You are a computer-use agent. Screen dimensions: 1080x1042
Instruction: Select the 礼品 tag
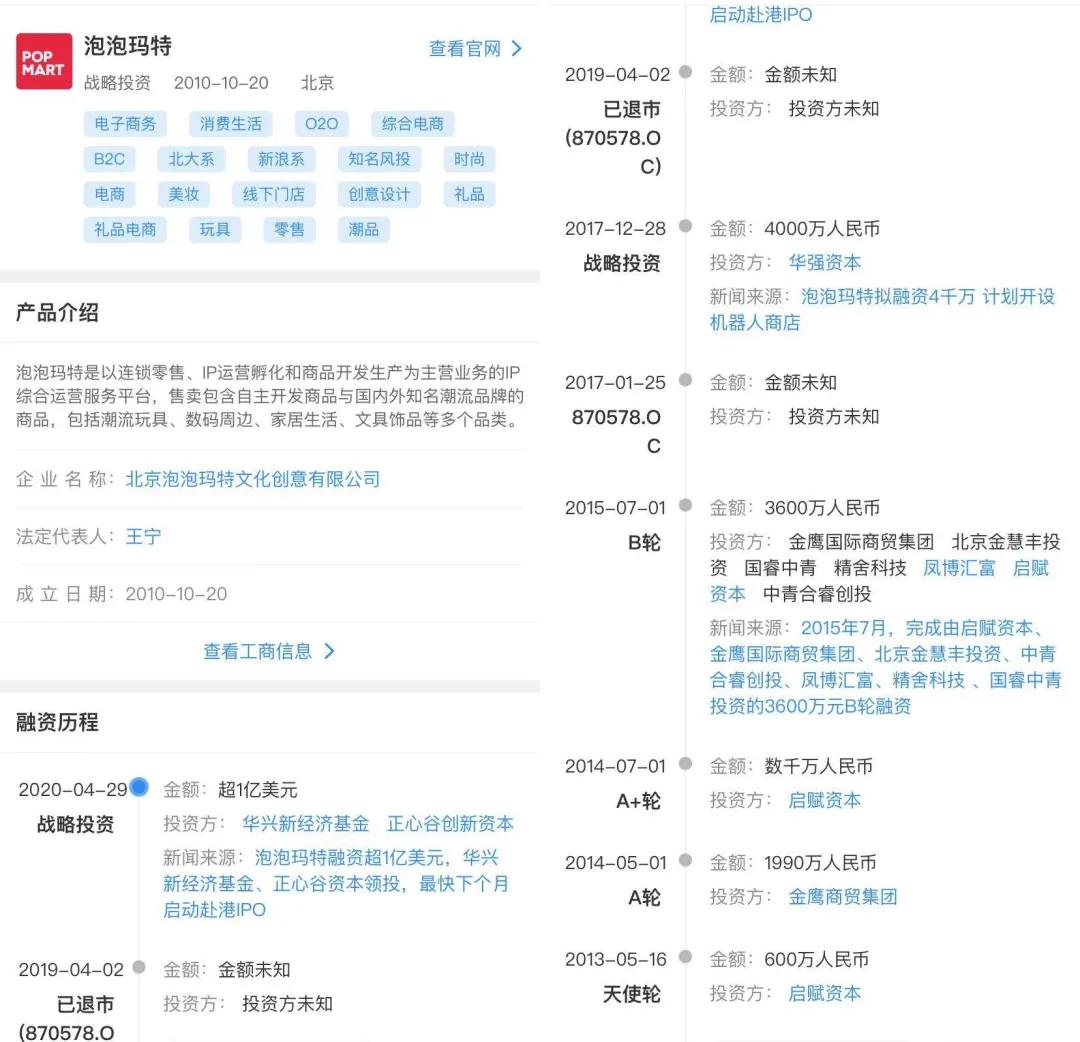(469, 194)
